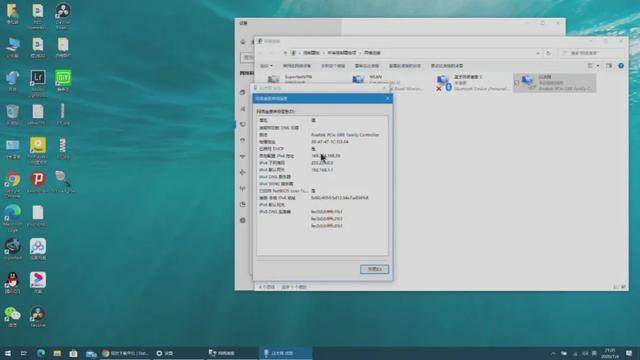Viewport: 640px width, 360px height.
Task: Open WeChat desktop shortcut
Action: point(13,317)
